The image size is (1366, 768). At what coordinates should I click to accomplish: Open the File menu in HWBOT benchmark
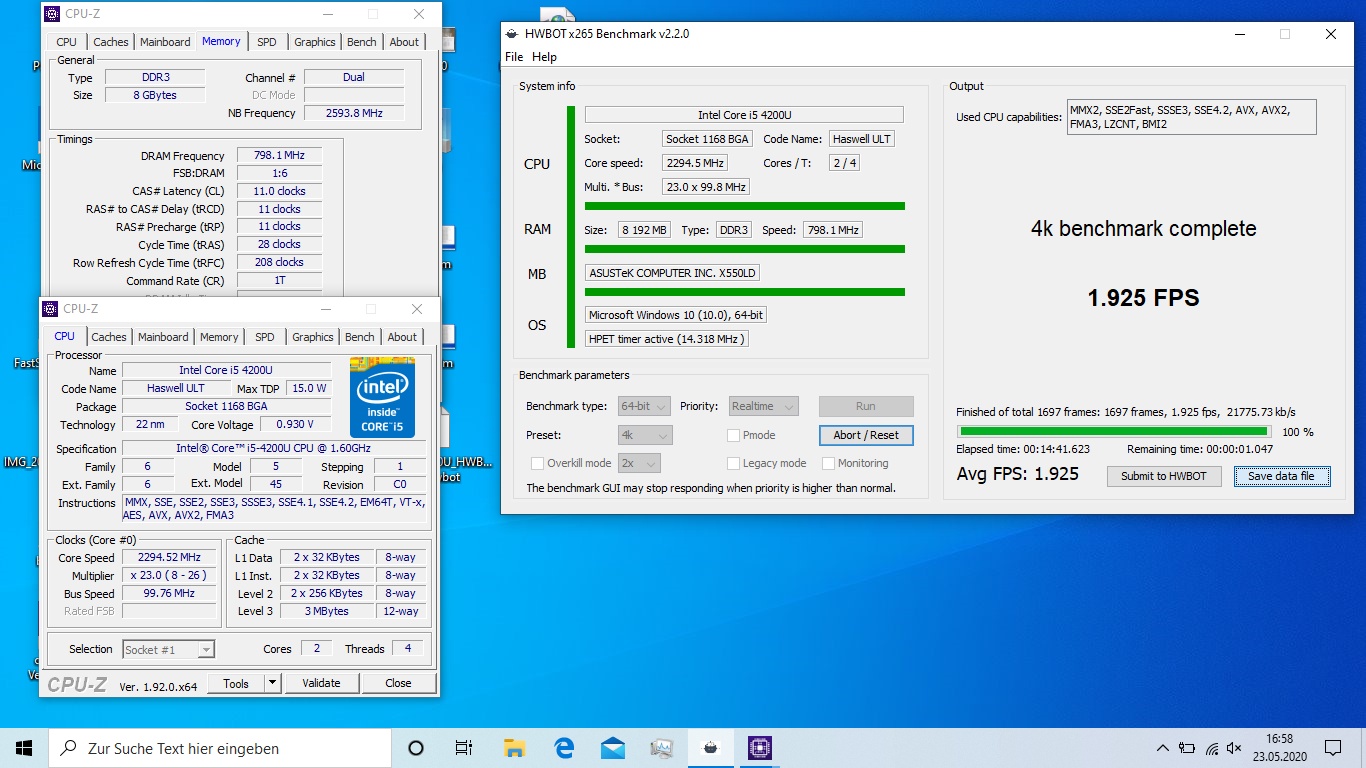pos(514,57)
